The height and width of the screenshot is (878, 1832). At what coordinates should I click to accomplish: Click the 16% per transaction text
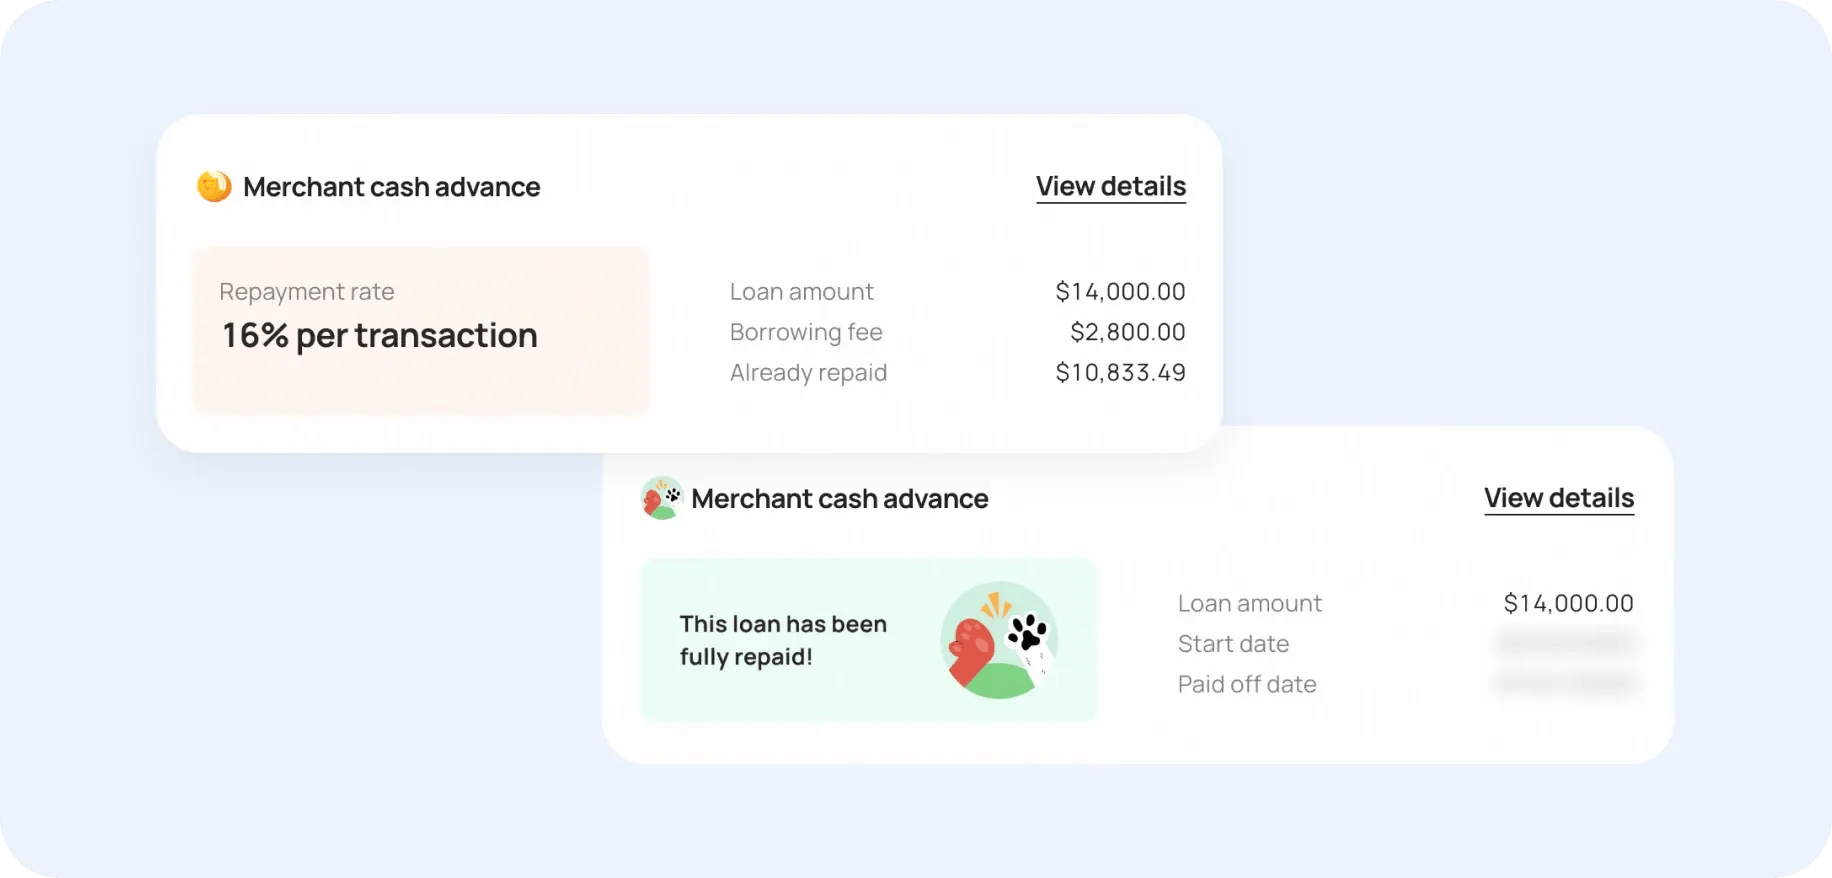pyautogui.click(x=379, y=335)
